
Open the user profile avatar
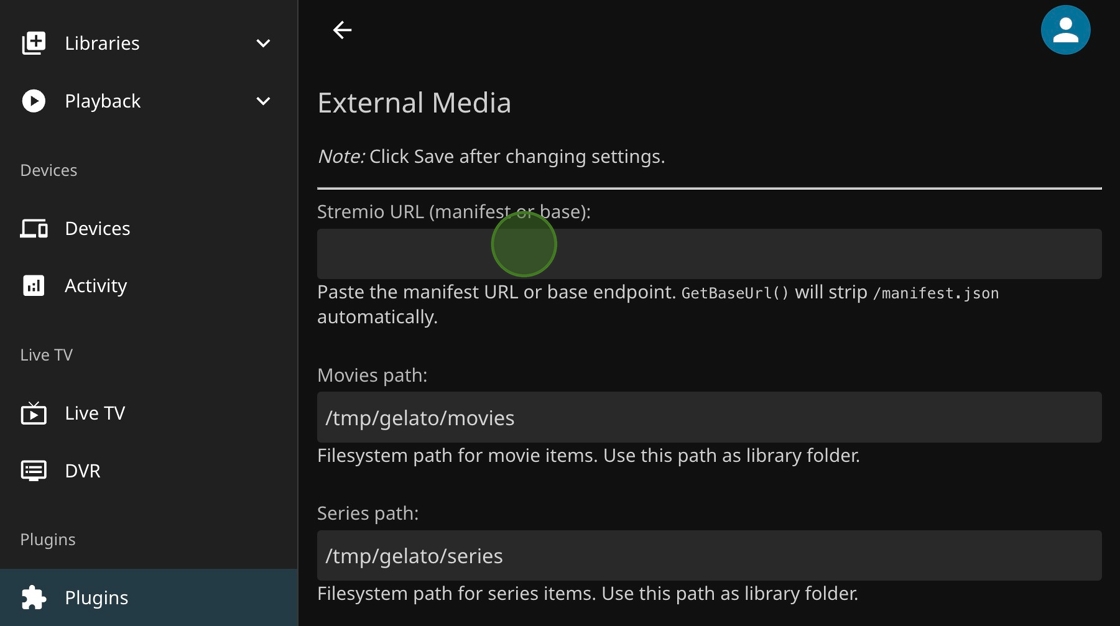click(x=1065, y=30)
